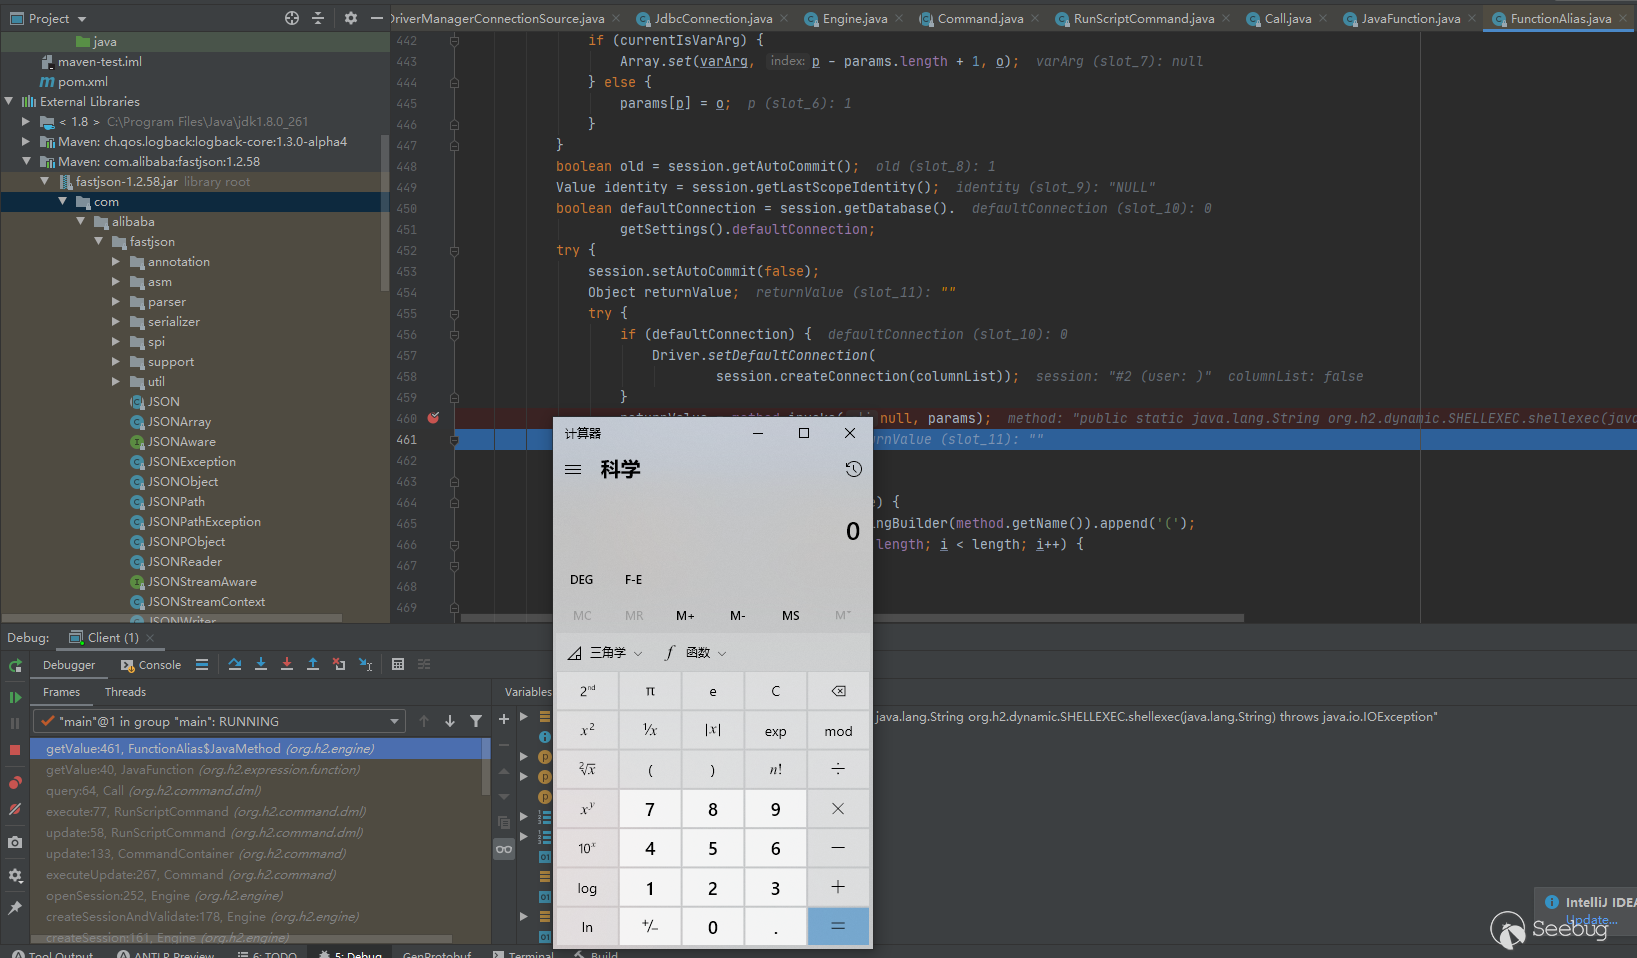
Task: Expand the annotation package folder
Action: click(x=116, y=262)
